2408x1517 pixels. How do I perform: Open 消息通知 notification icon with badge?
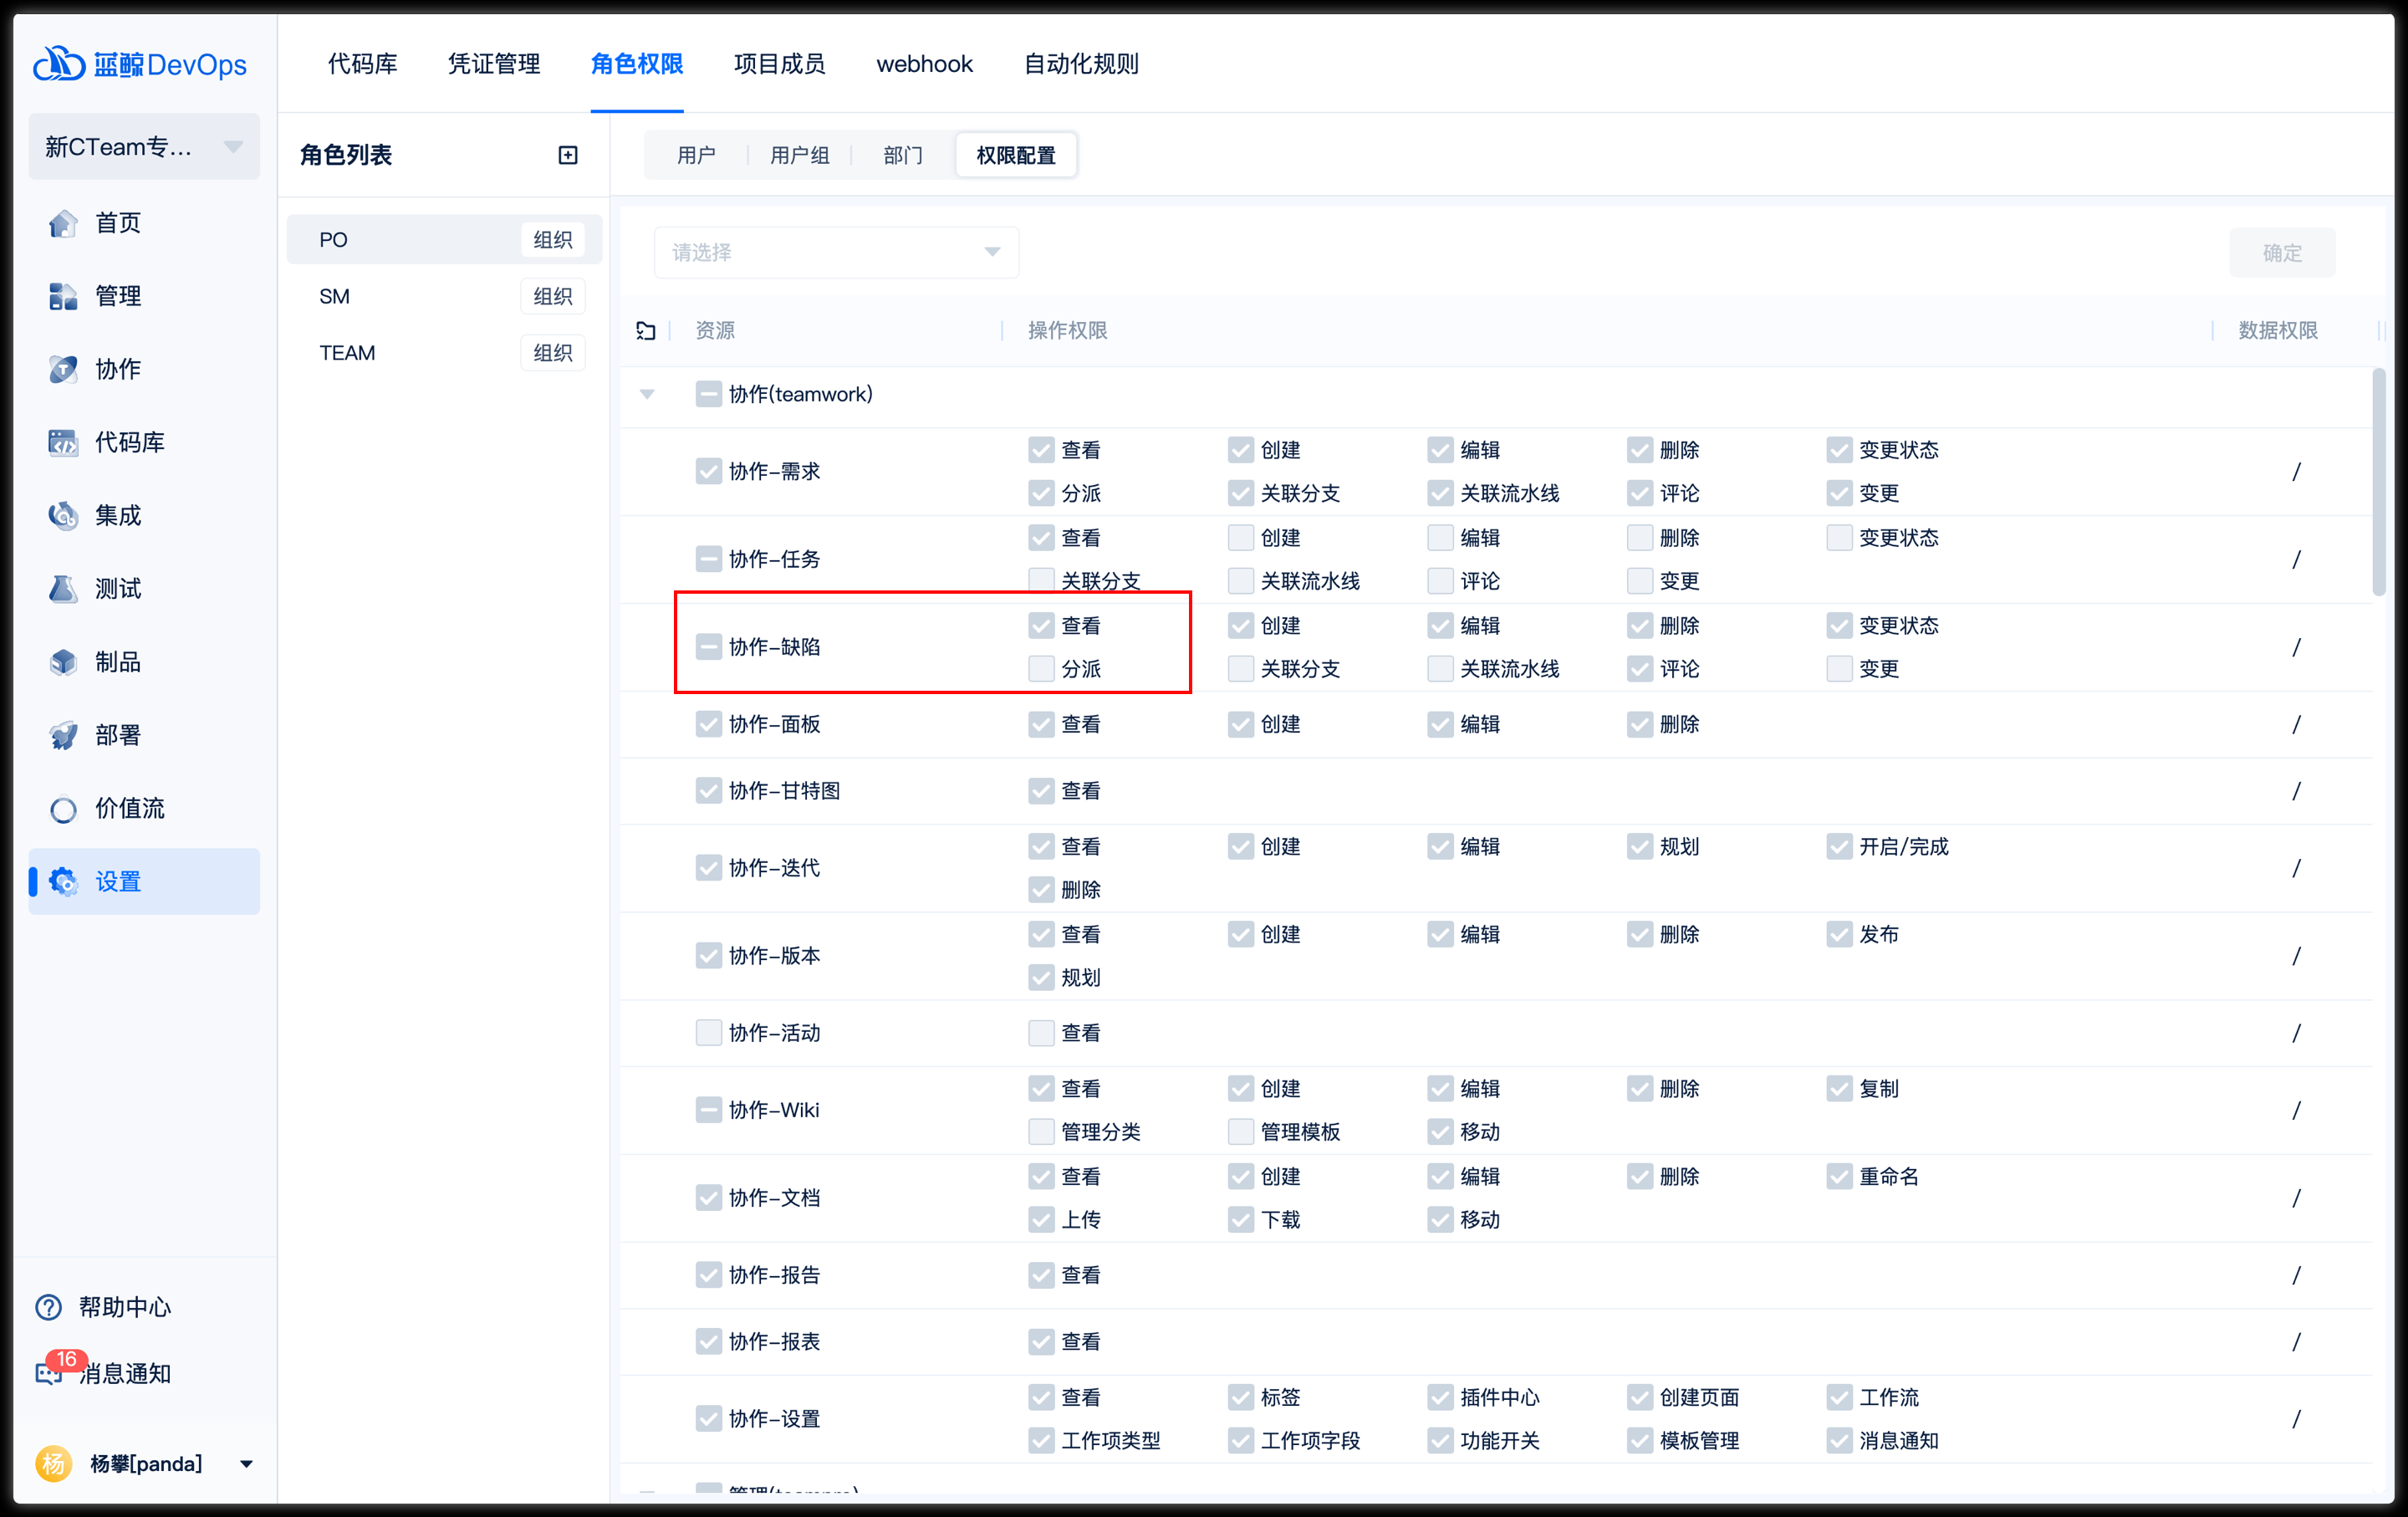click(50, 1372)
